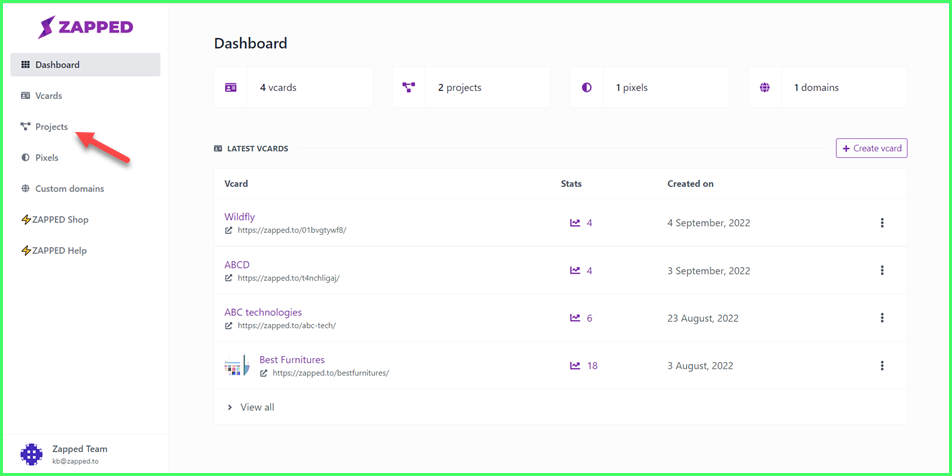Open three-dot menu for ABC technologies row
This screenshot has width=952, height=476.
tap(882, 318)
